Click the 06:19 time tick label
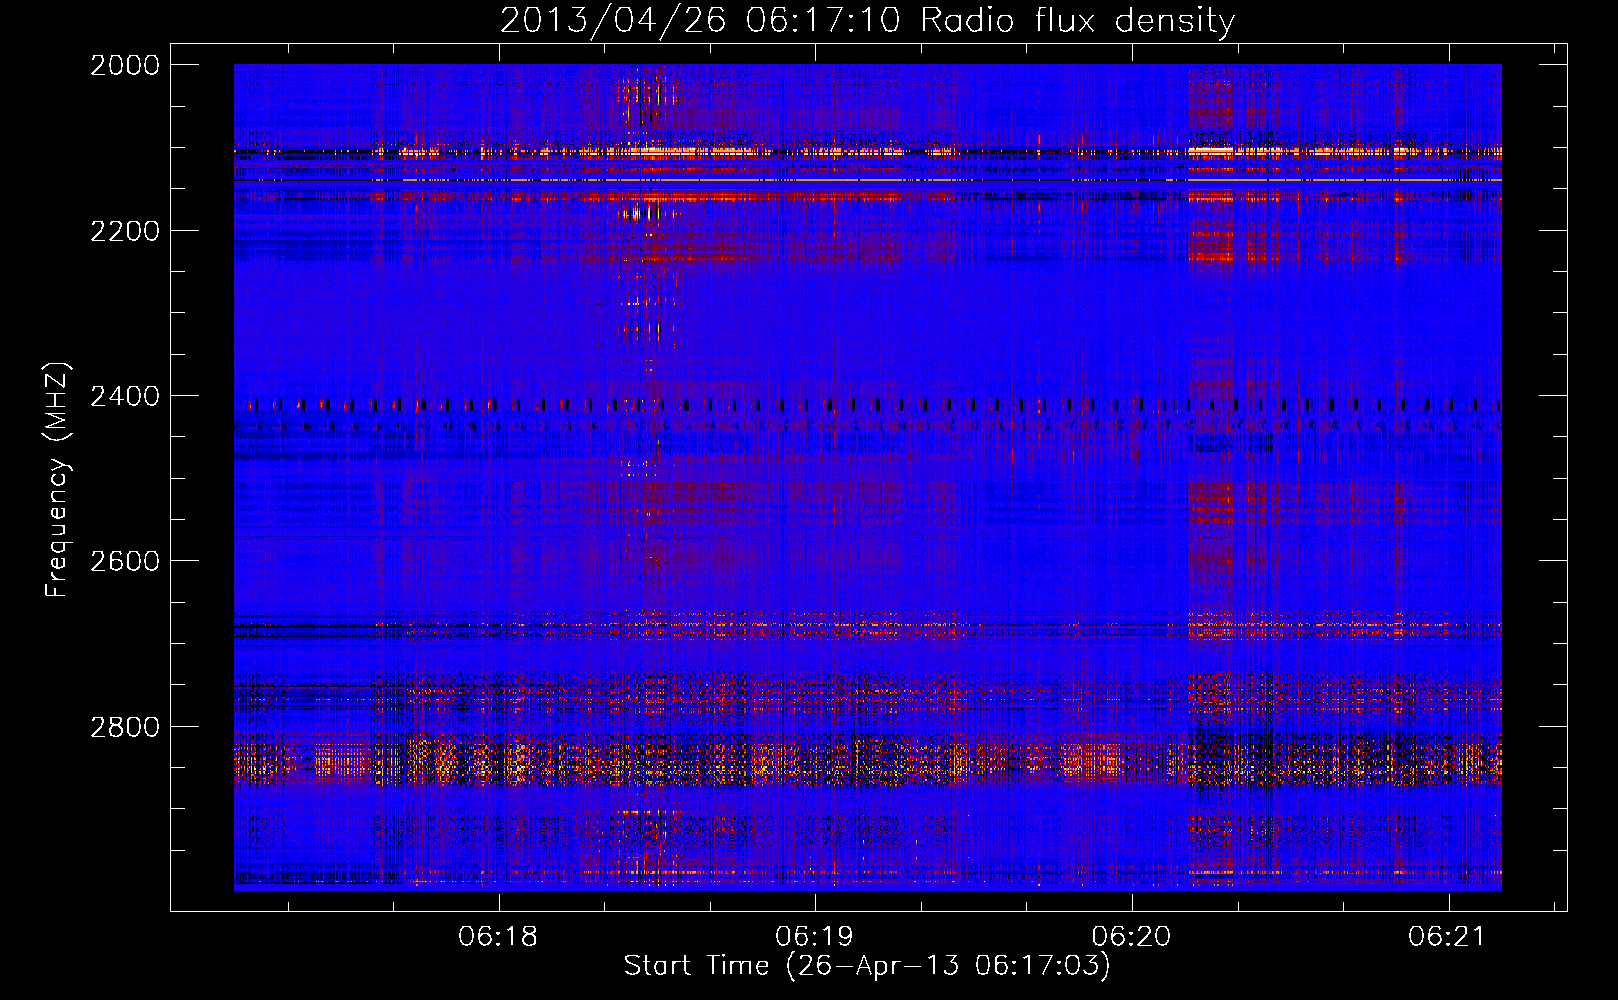Viewport: 1618px width, 1000px height. 815,936
